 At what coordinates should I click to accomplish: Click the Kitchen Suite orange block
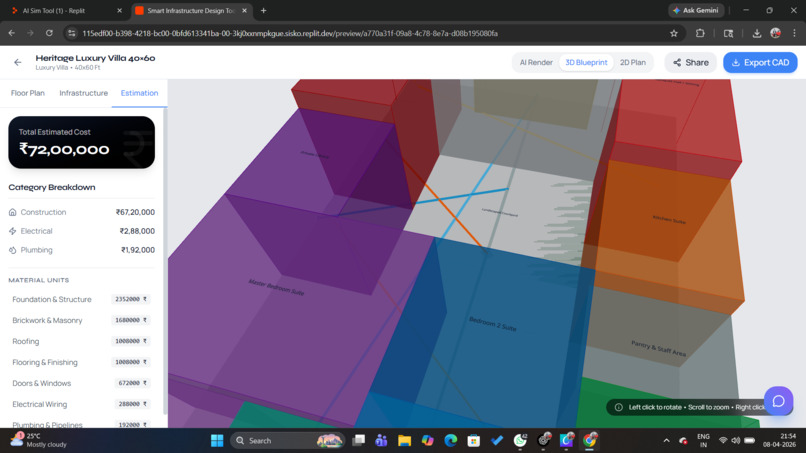click(669, 220)
